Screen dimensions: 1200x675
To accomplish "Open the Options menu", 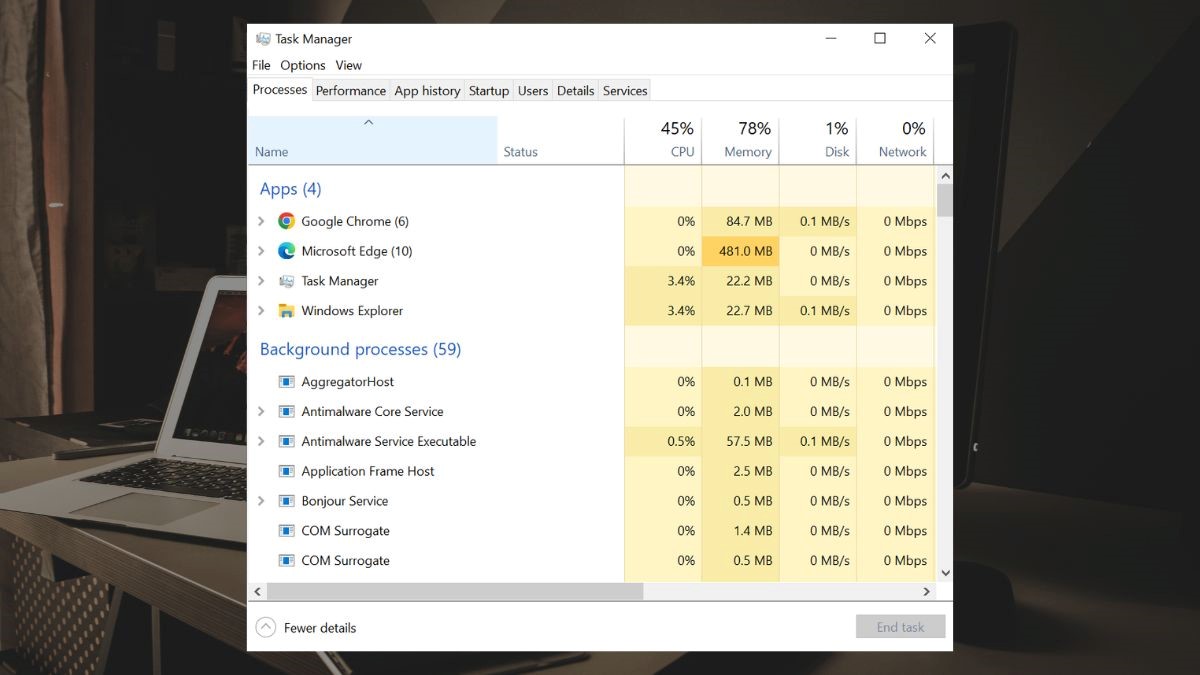I will pos(303,65).
